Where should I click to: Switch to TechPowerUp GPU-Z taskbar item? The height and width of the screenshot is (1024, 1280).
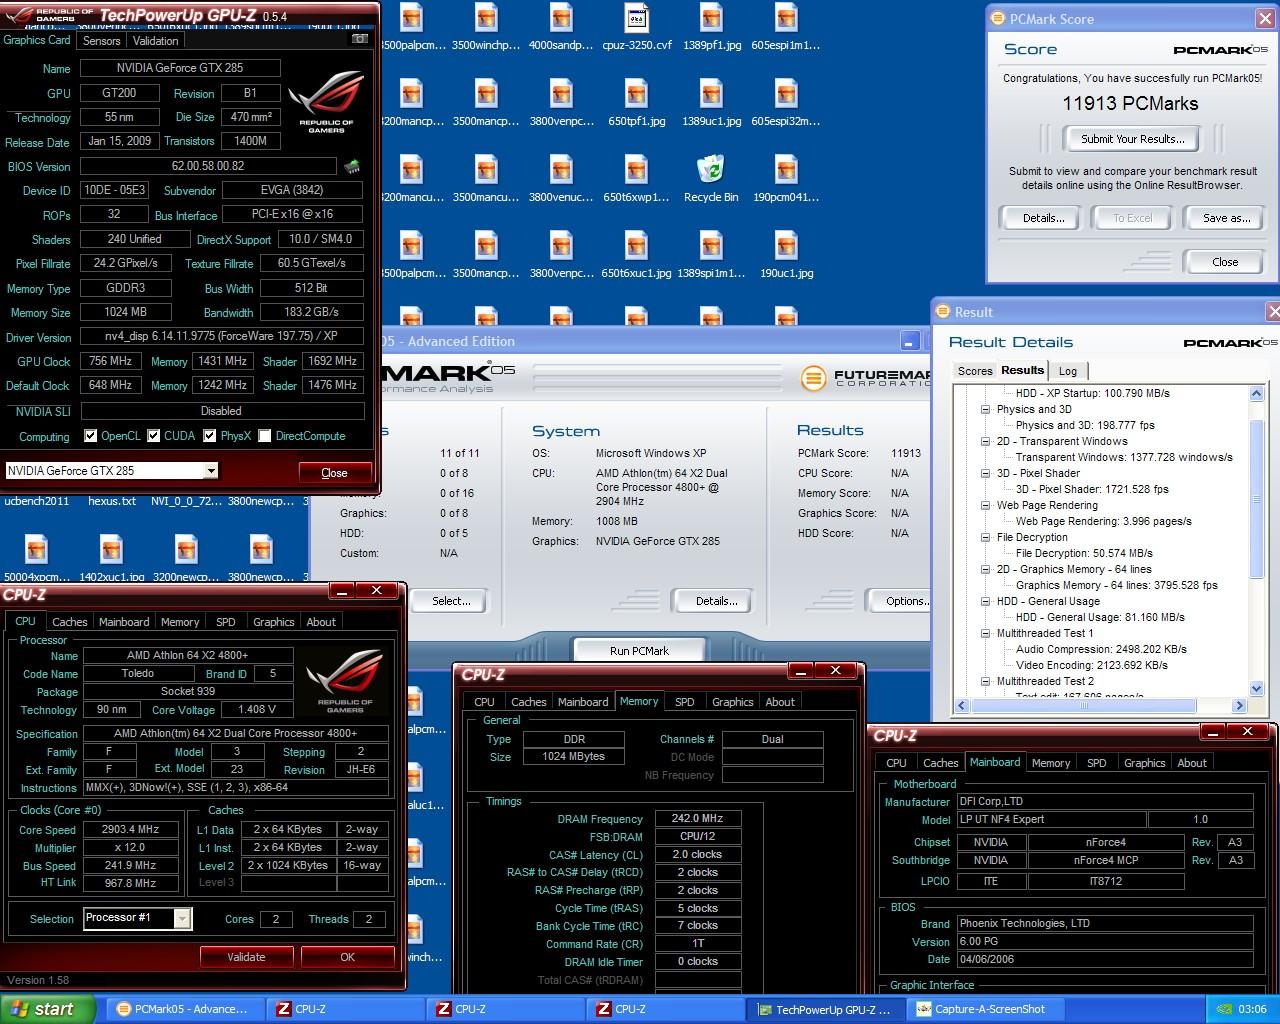(x=823, y=1009)
